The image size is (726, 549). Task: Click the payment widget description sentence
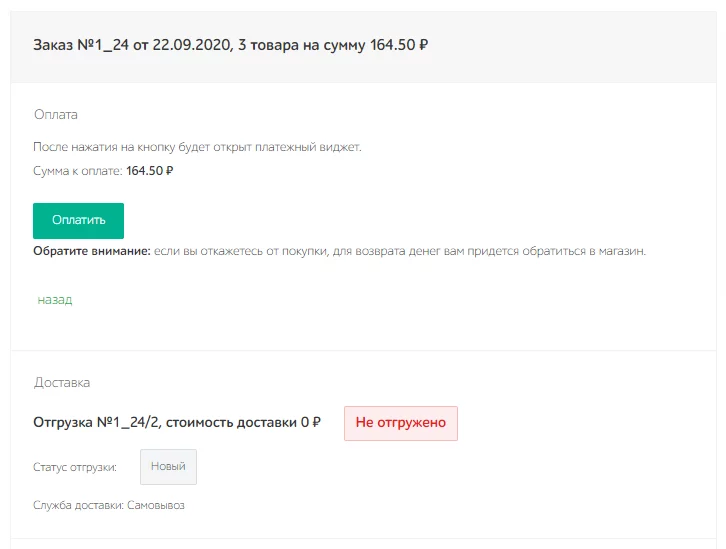[x=197, y=147]
